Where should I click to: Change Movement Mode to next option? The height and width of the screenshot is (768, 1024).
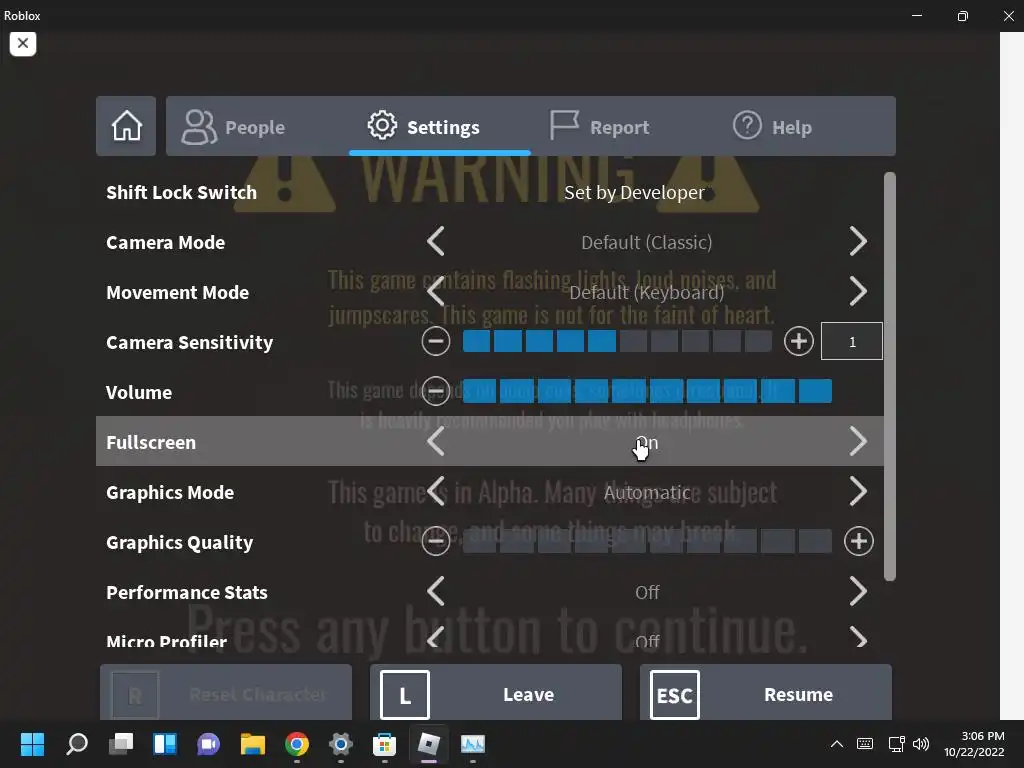click(x=858, y=291)
